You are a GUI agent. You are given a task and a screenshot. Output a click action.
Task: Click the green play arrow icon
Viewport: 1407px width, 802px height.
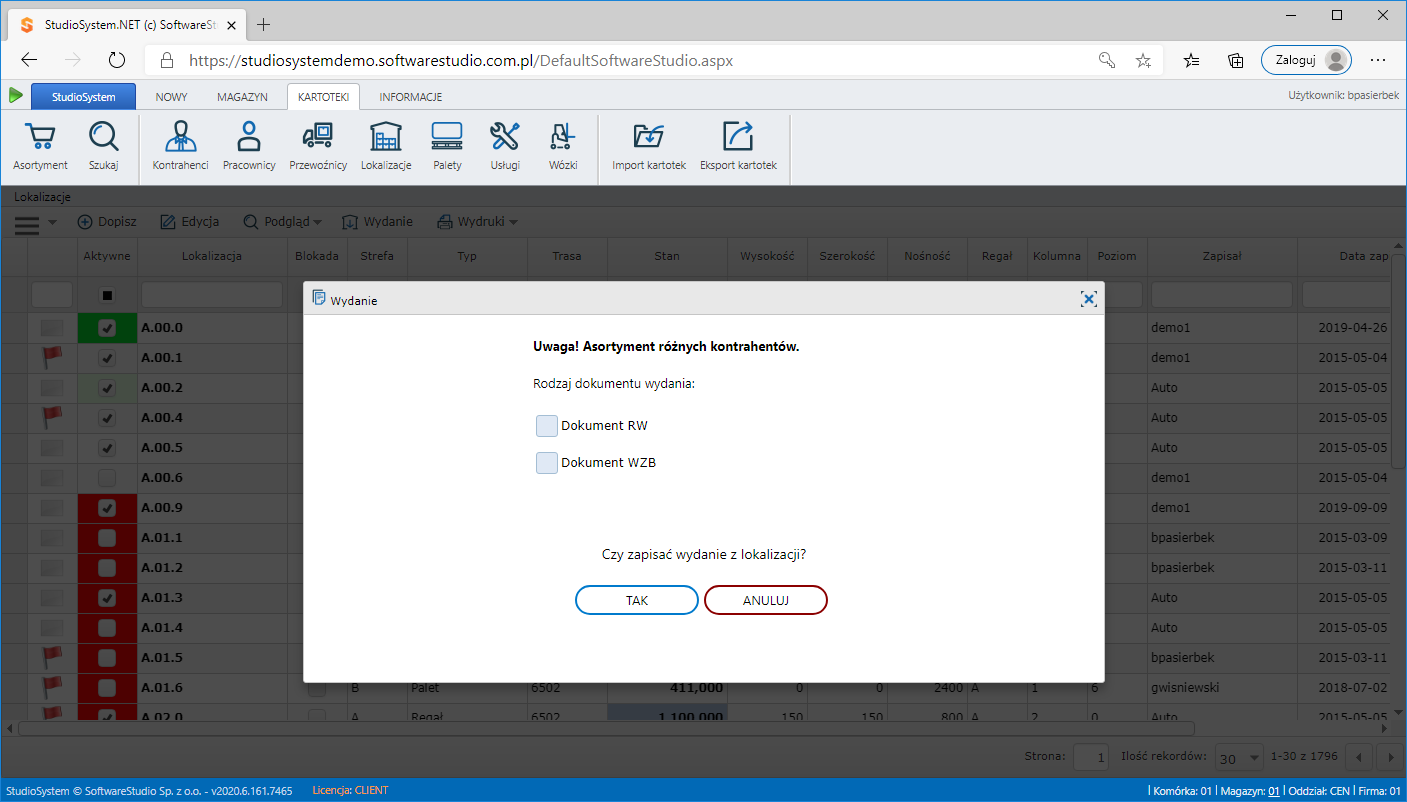point(15,96)
